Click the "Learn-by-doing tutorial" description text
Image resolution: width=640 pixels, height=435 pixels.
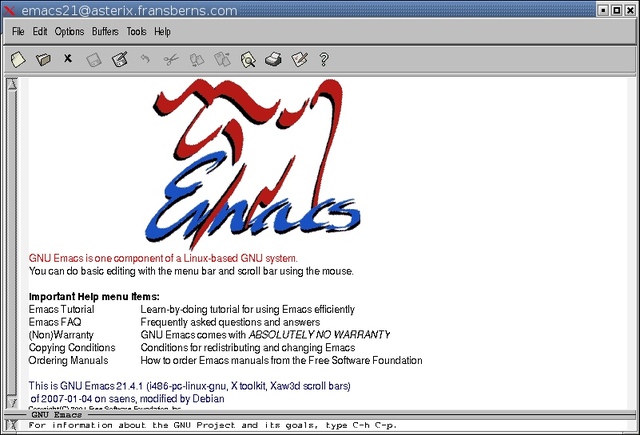[248, 309]
